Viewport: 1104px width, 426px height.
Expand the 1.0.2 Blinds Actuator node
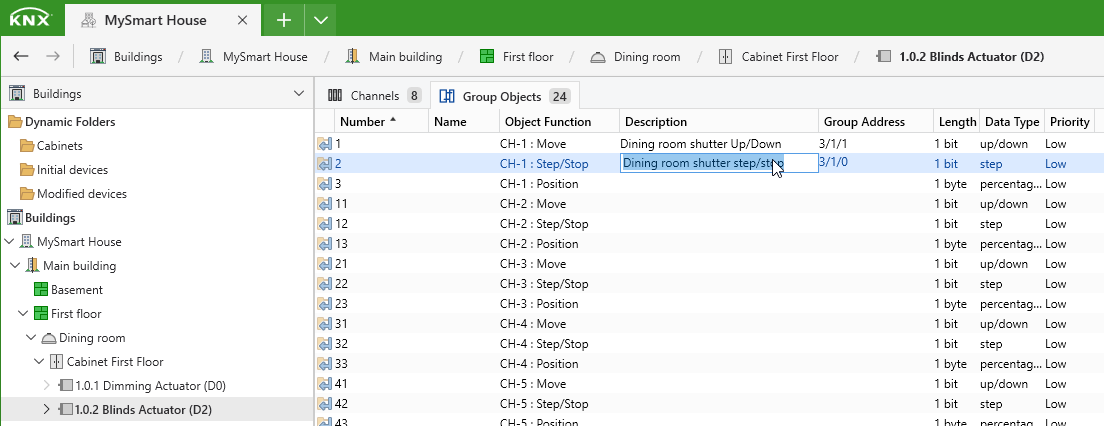point(47,409)
